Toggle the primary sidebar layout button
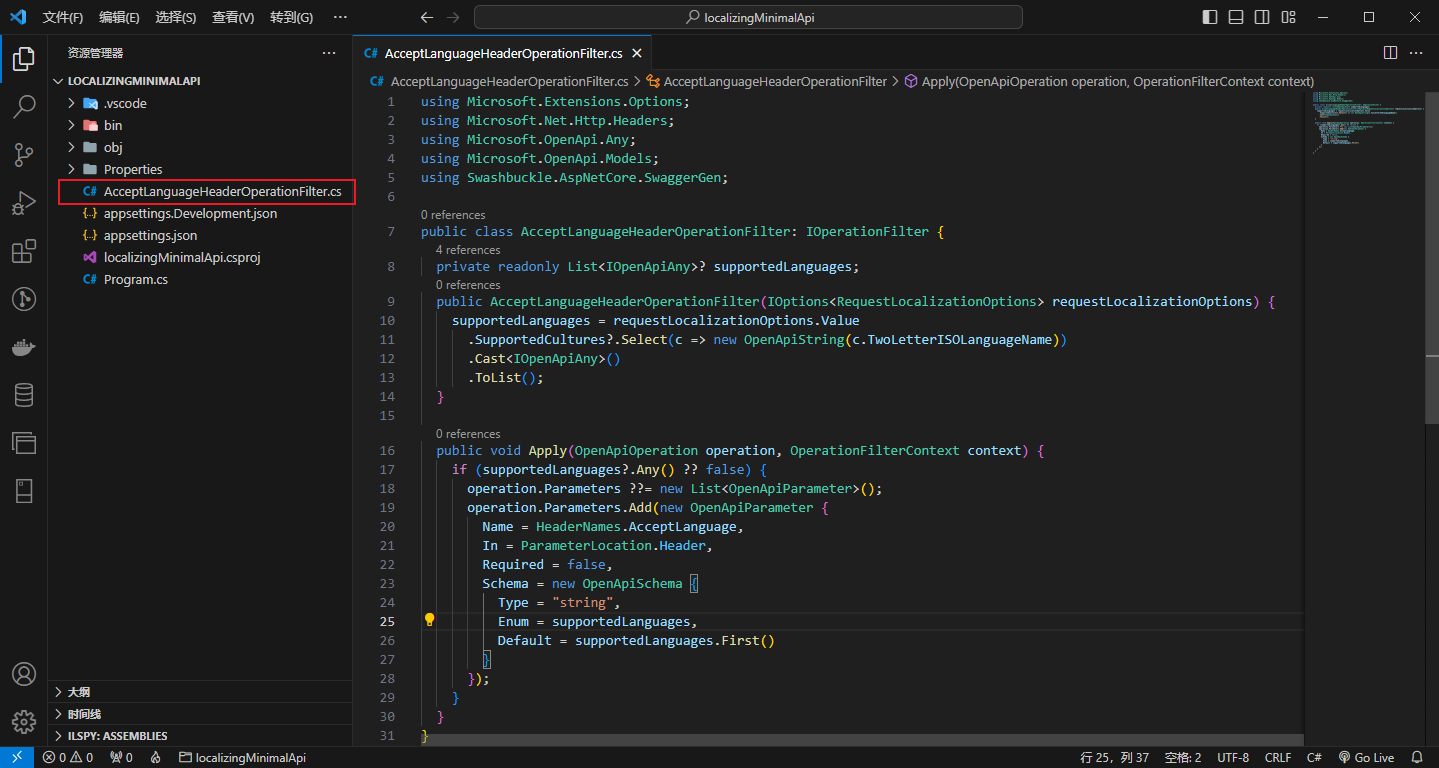The image size is (1439, 768). tap(1210, 17)
